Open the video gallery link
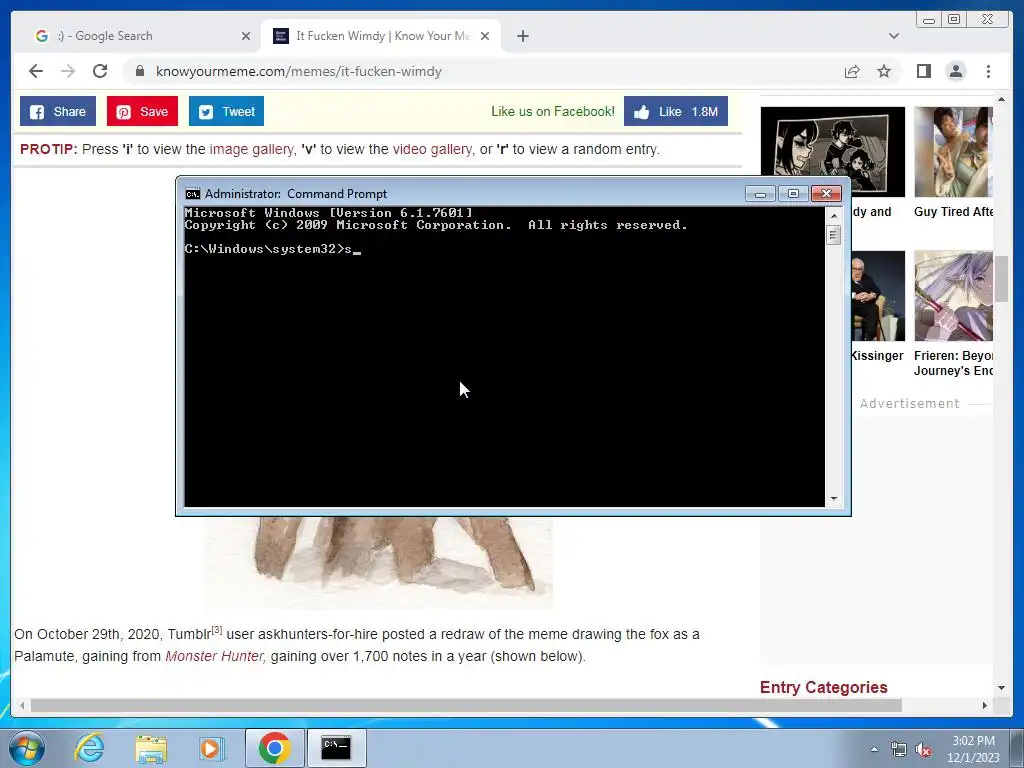Screen dimensions: 1024x768 coord(432,149)
